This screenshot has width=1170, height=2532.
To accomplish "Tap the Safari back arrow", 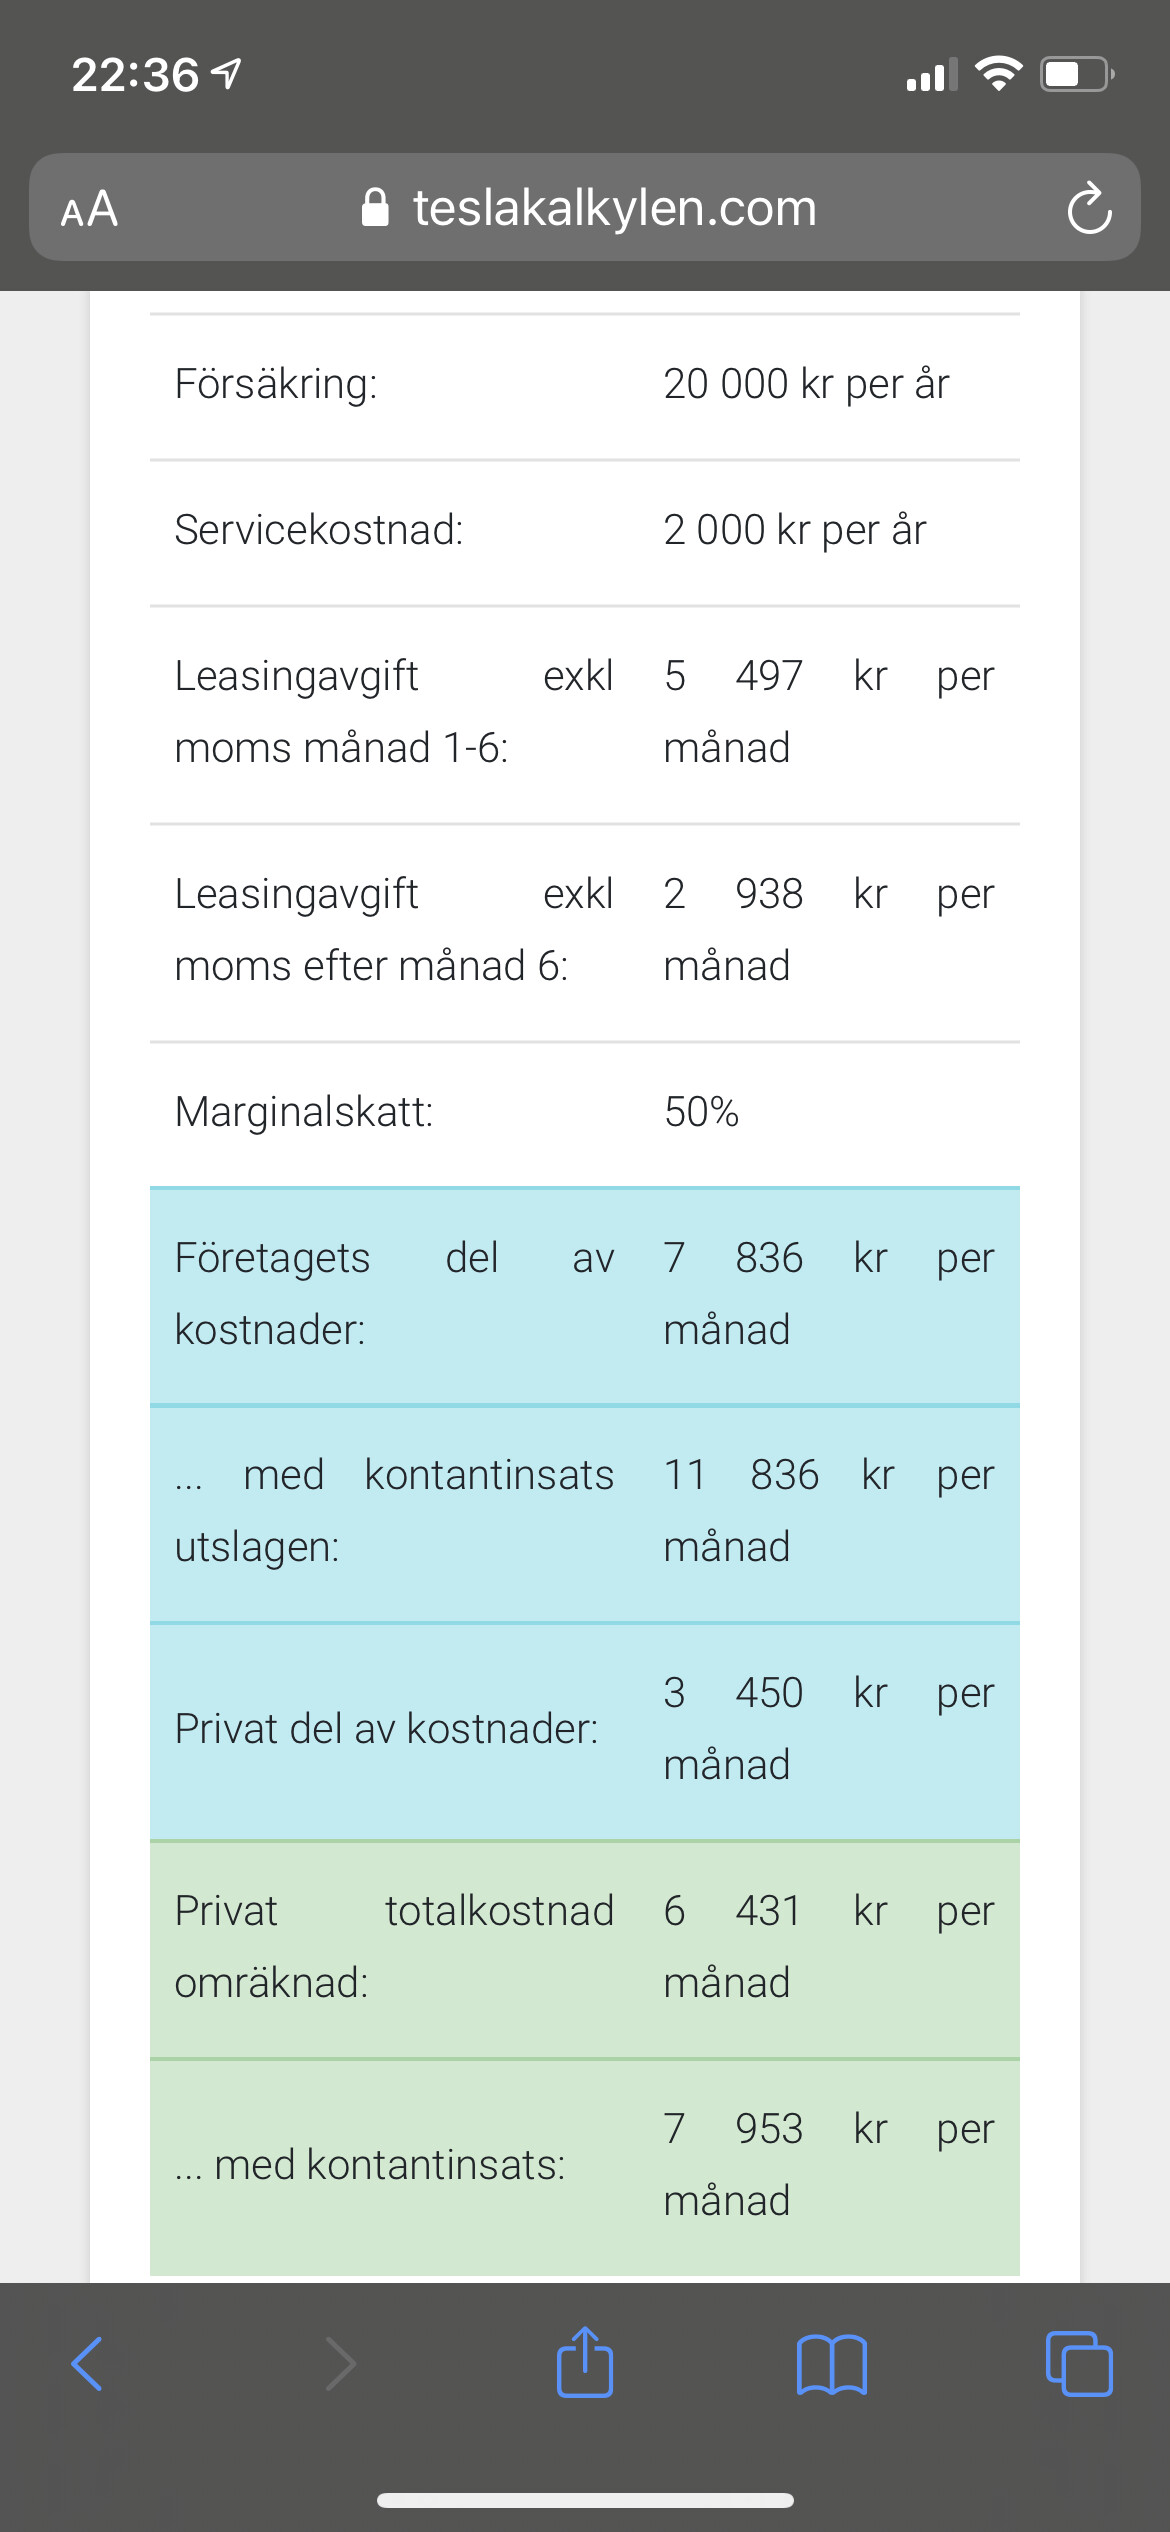I will 87,2364.
